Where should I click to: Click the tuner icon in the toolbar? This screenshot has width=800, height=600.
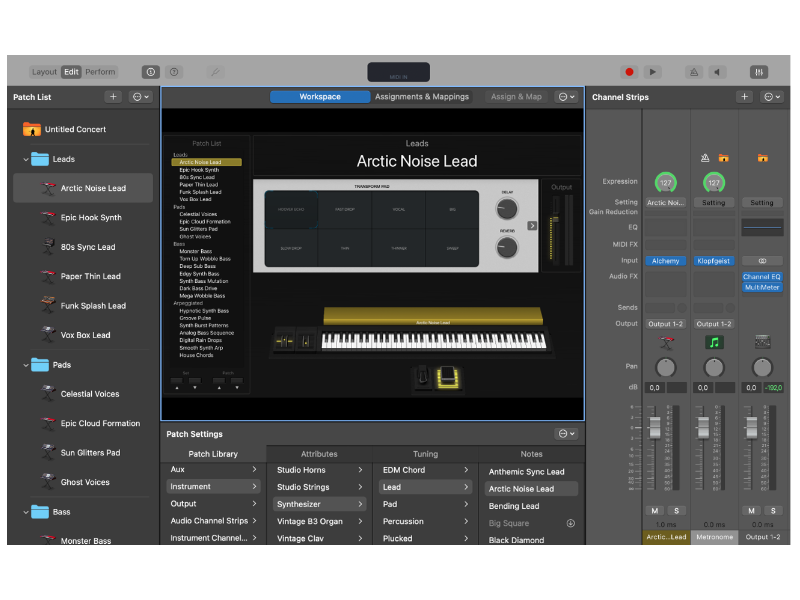[215, 72]
